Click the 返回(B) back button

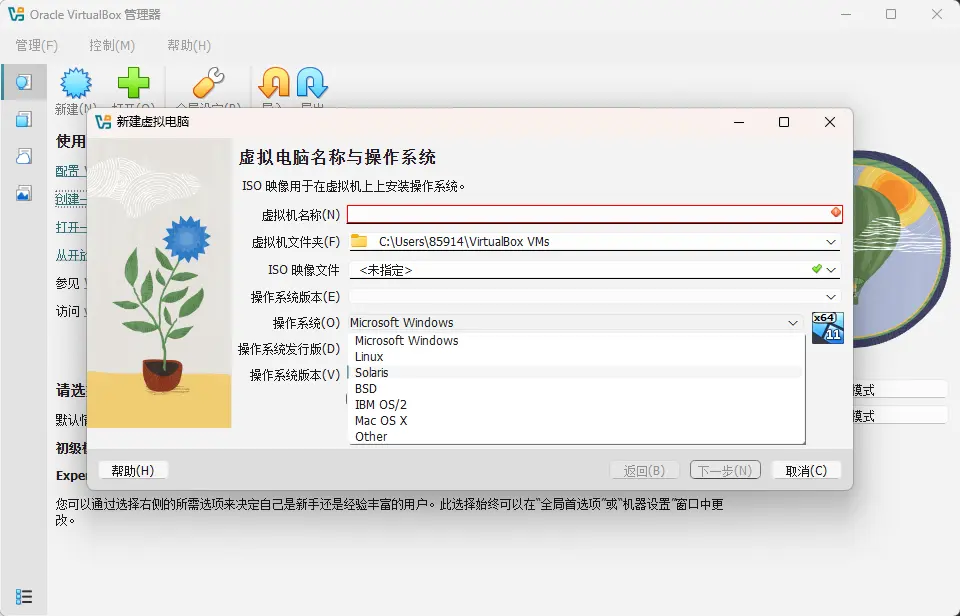644,470
